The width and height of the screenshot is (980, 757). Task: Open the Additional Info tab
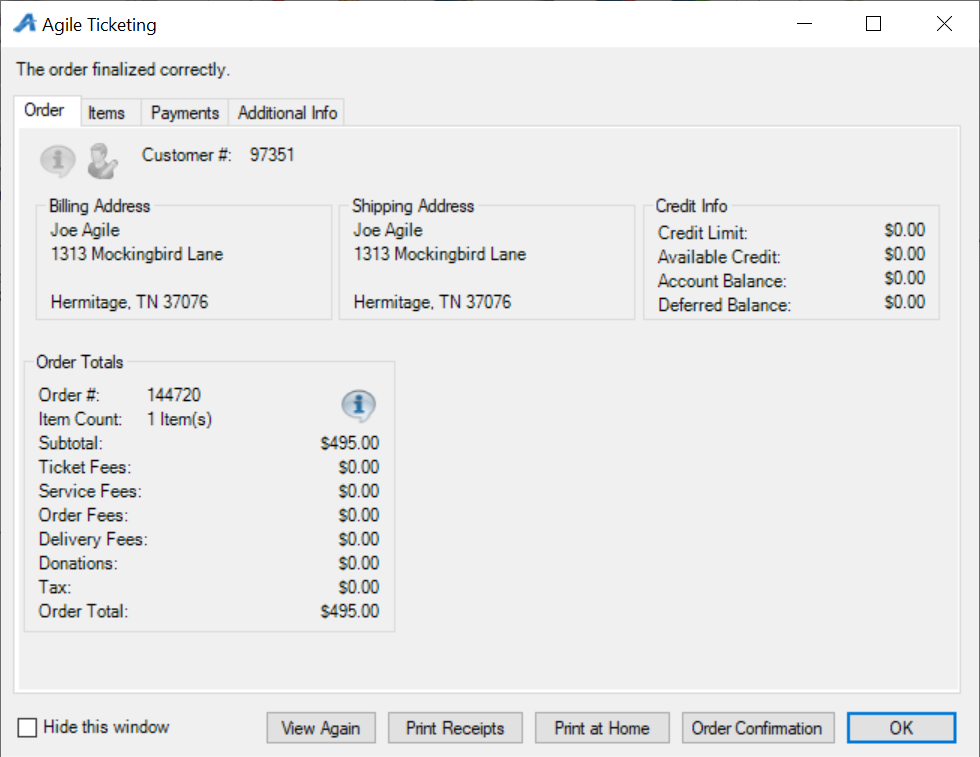click(288, 113)
